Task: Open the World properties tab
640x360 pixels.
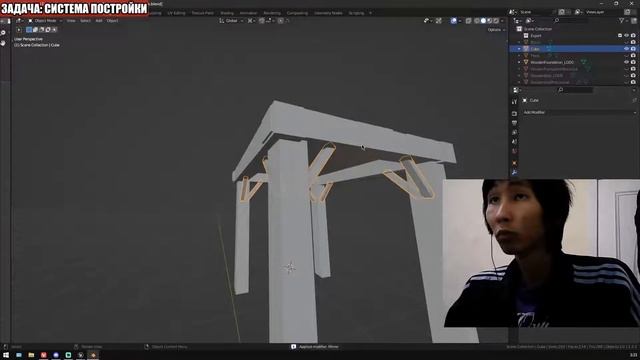Action: (514, 151)
